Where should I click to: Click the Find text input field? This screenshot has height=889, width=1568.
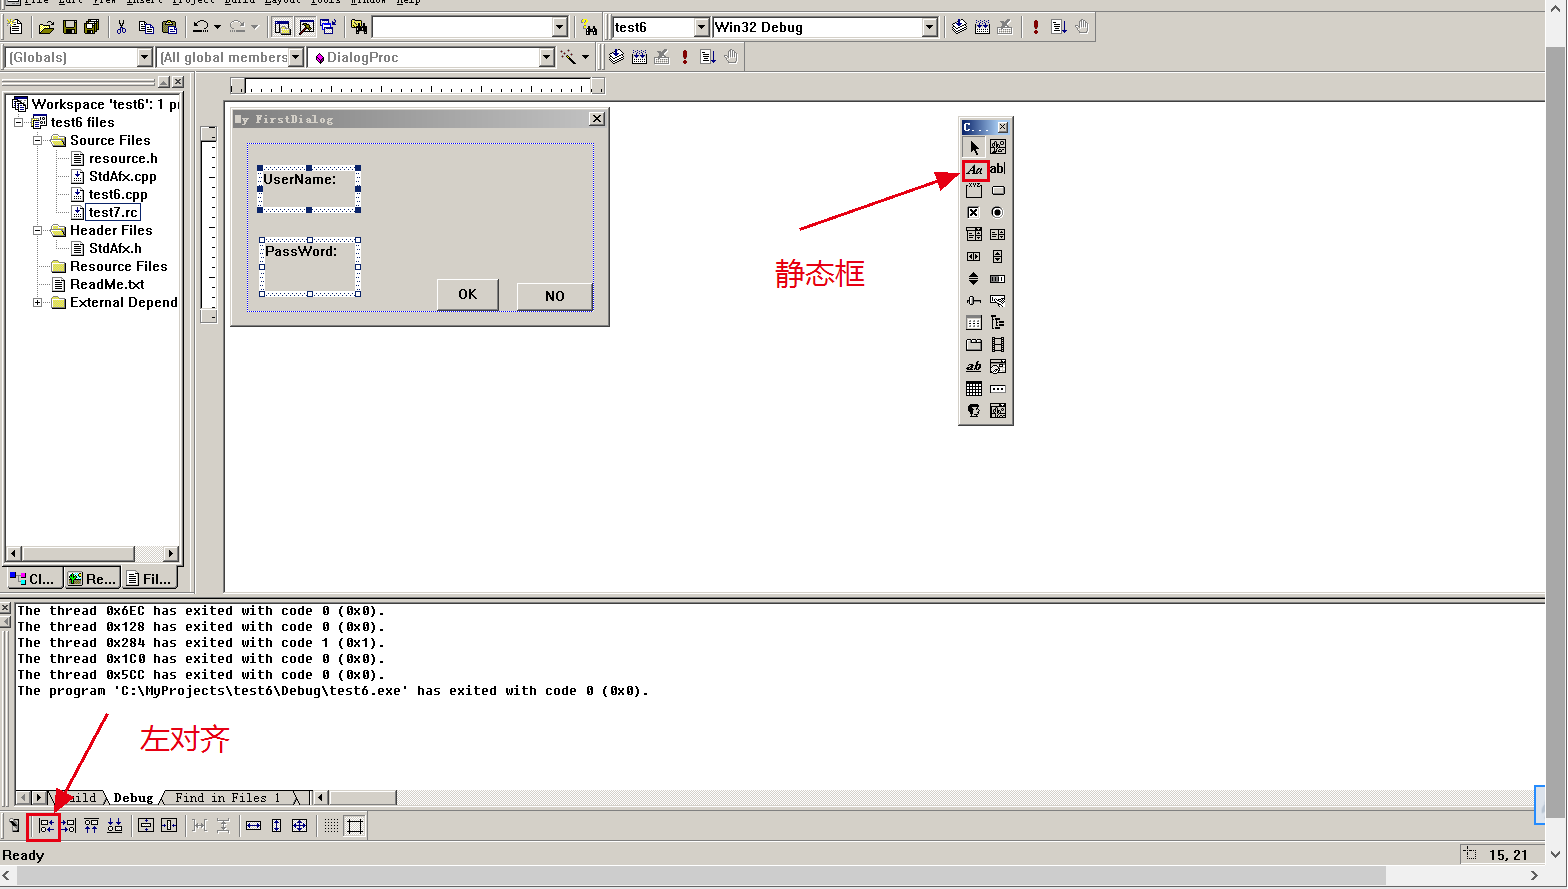(x=461, y=27)
